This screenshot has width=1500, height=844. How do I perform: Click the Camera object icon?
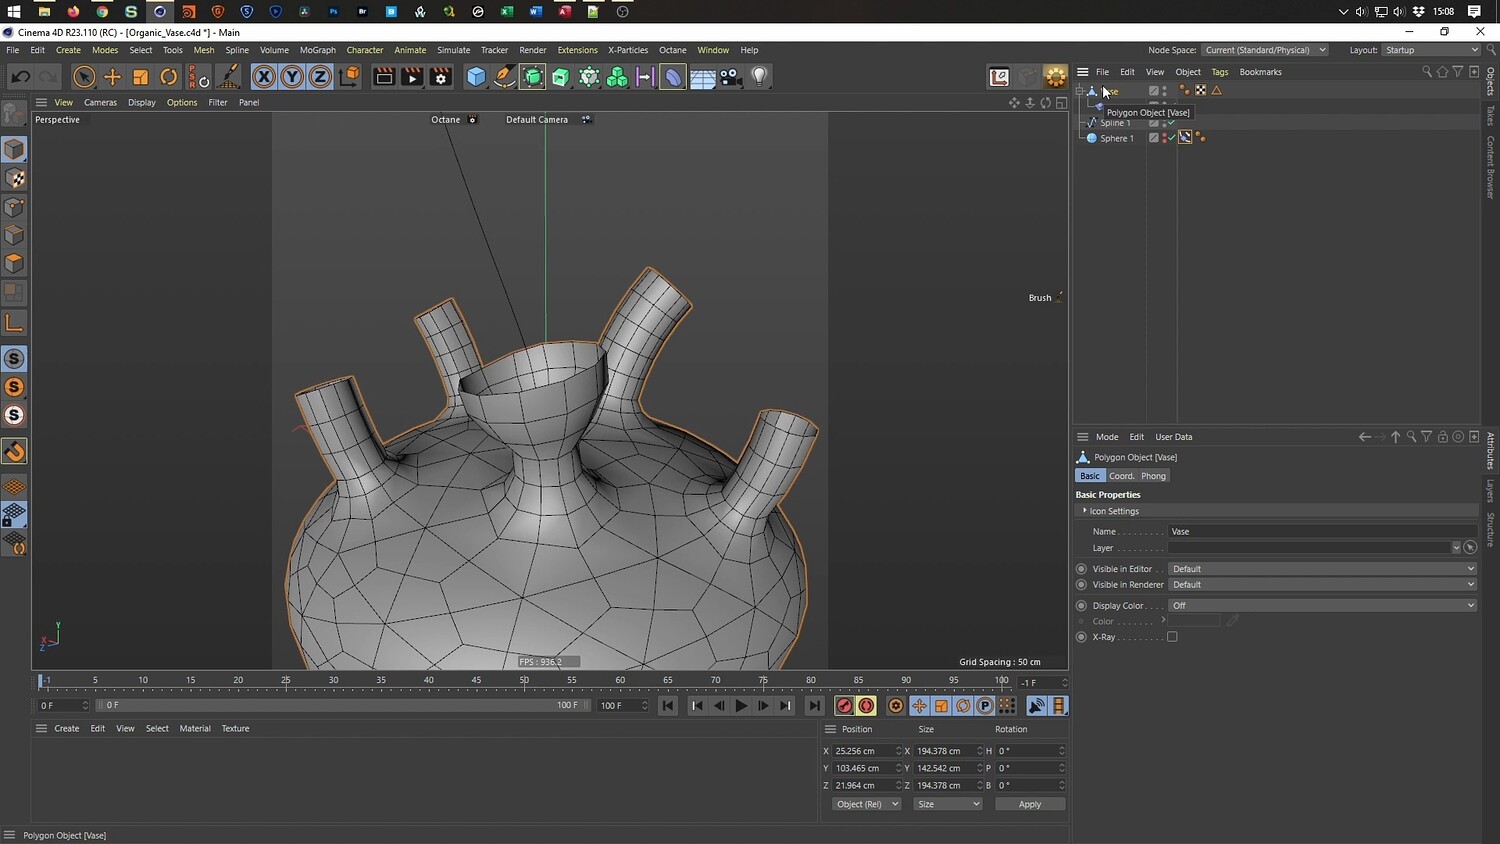pos(731,77)
